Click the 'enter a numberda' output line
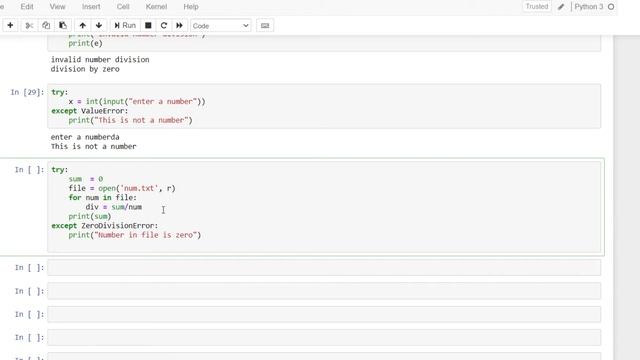 click(85, 137)
